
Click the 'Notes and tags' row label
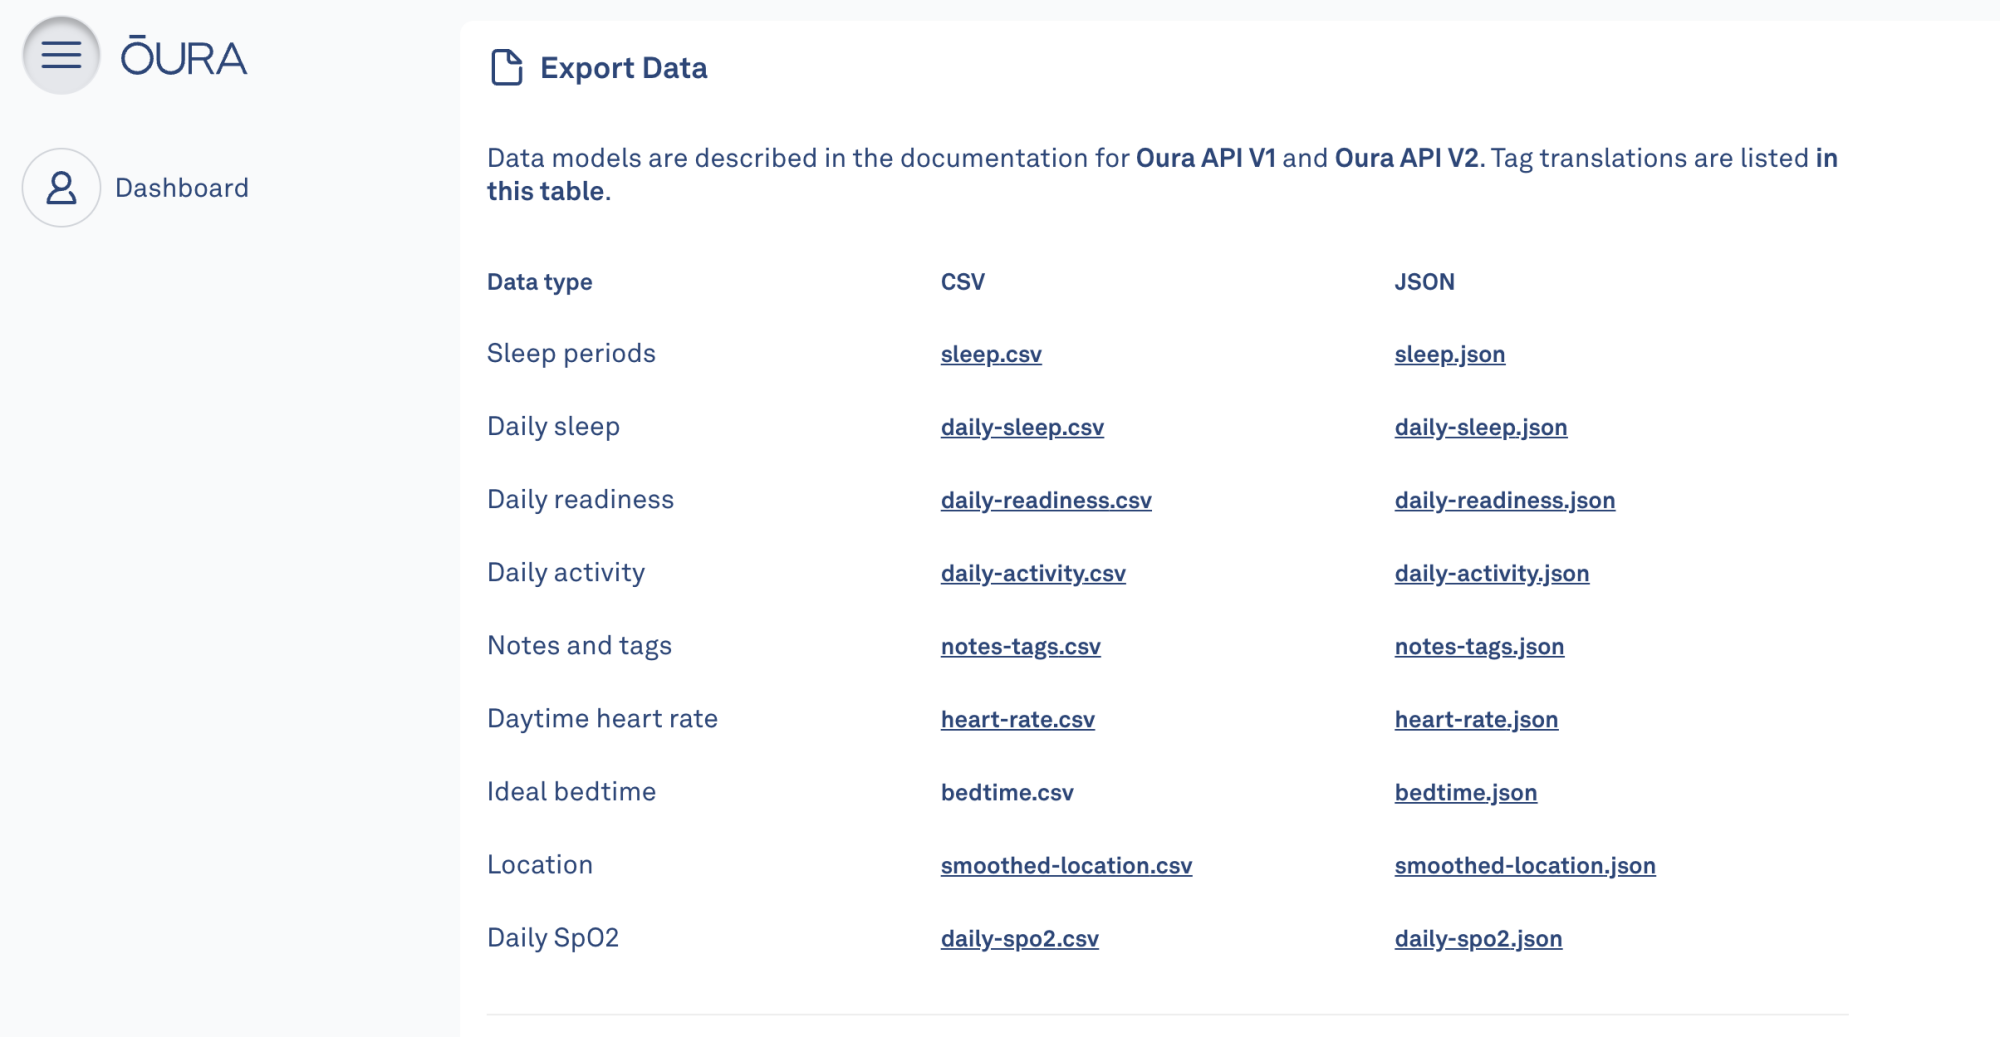coord(579,645)
